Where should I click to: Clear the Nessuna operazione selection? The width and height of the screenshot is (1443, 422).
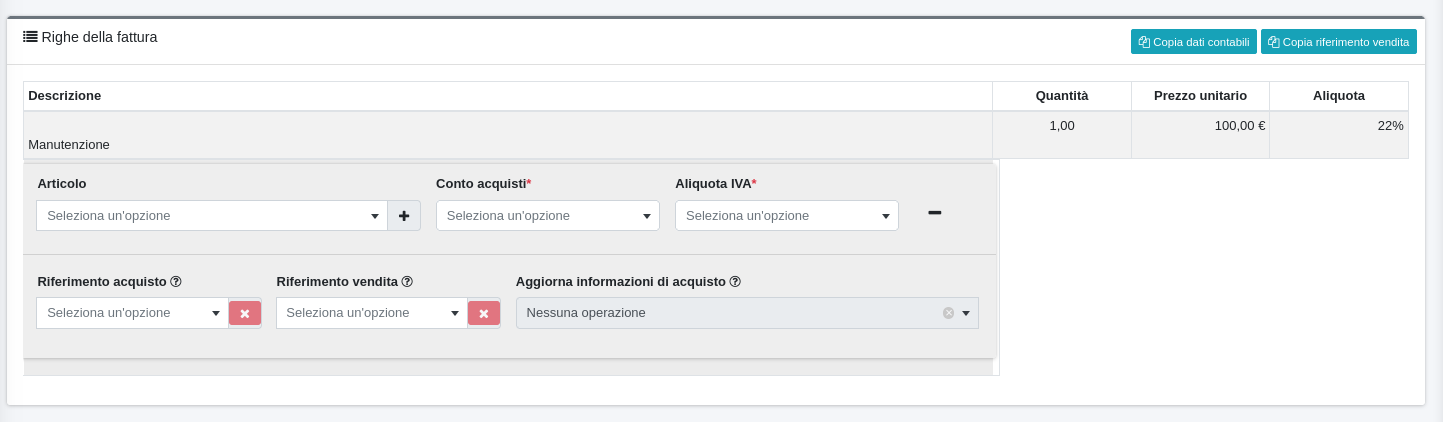pos(948,313)
